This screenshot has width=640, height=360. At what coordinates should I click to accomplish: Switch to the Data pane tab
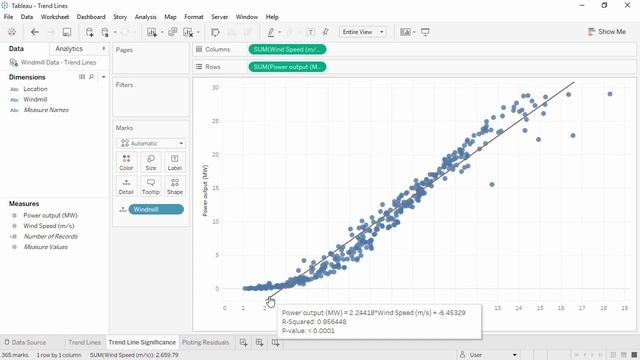click(16, 49)
